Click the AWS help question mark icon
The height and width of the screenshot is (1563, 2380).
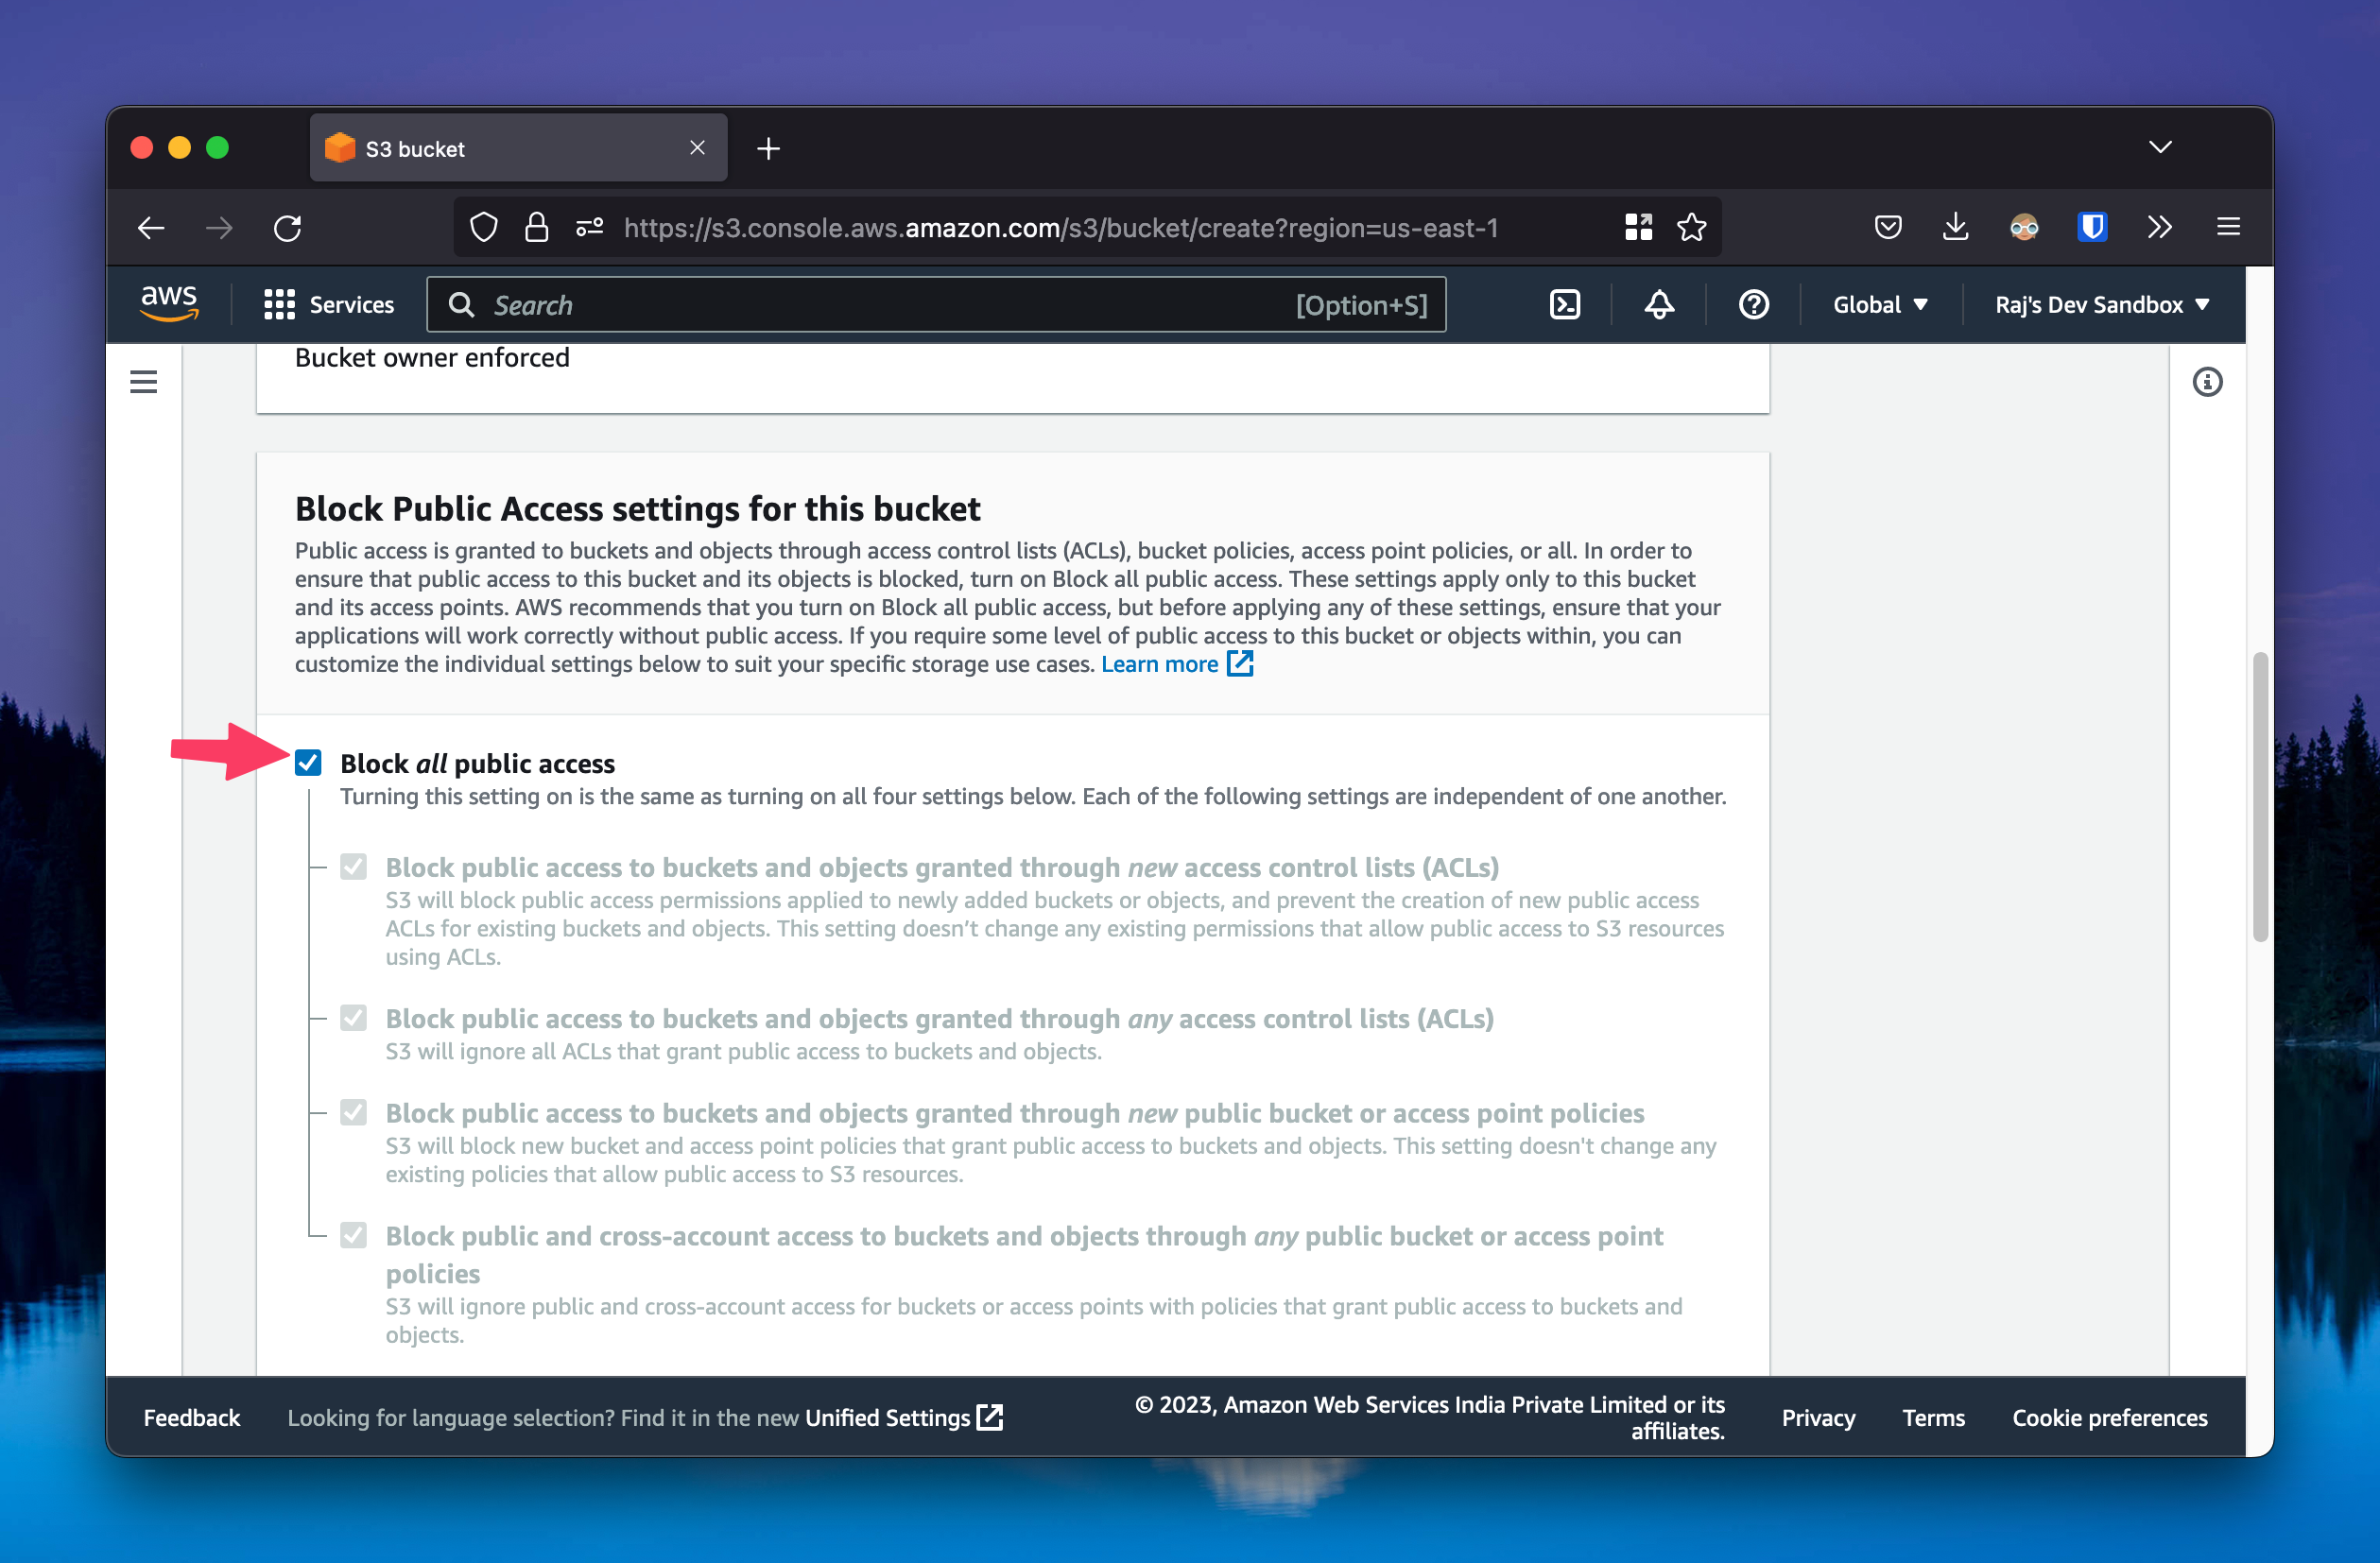click(x=1753, y=305)
